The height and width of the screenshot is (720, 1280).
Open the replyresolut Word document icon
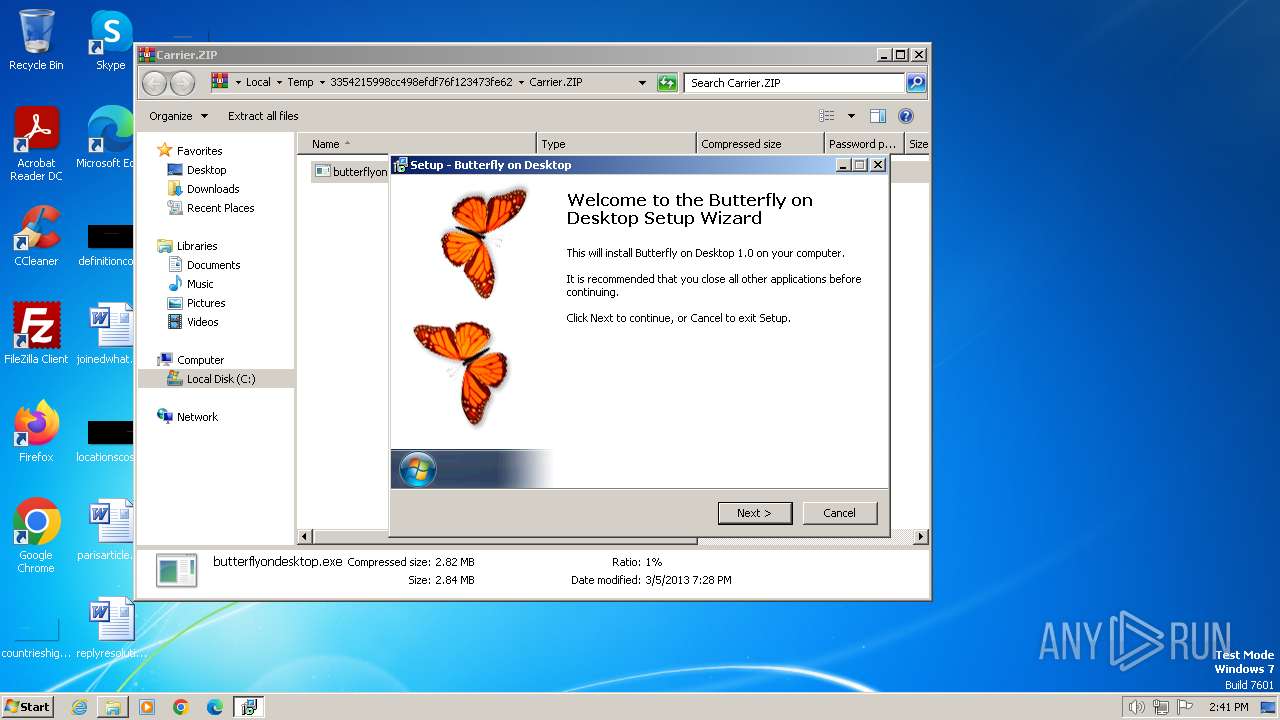point(110,628)
